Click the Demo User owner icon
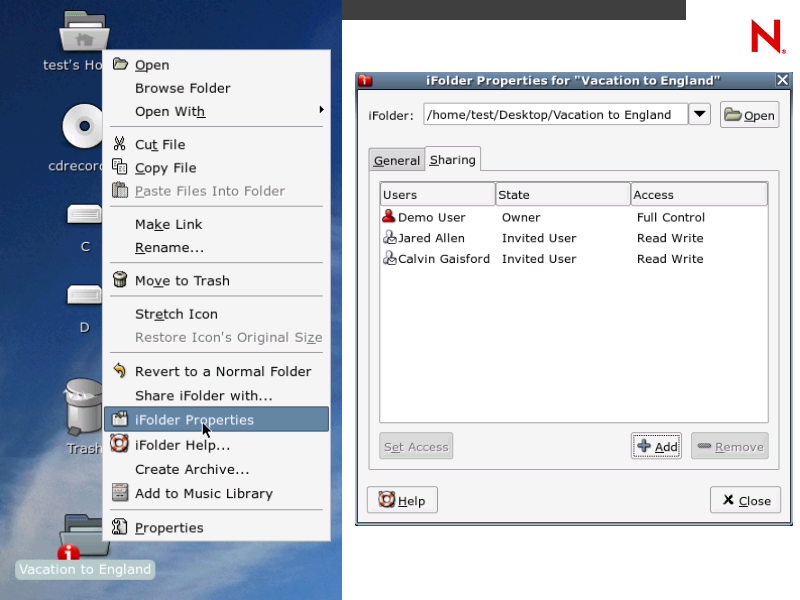800x600 pixels. click(389, 216)
